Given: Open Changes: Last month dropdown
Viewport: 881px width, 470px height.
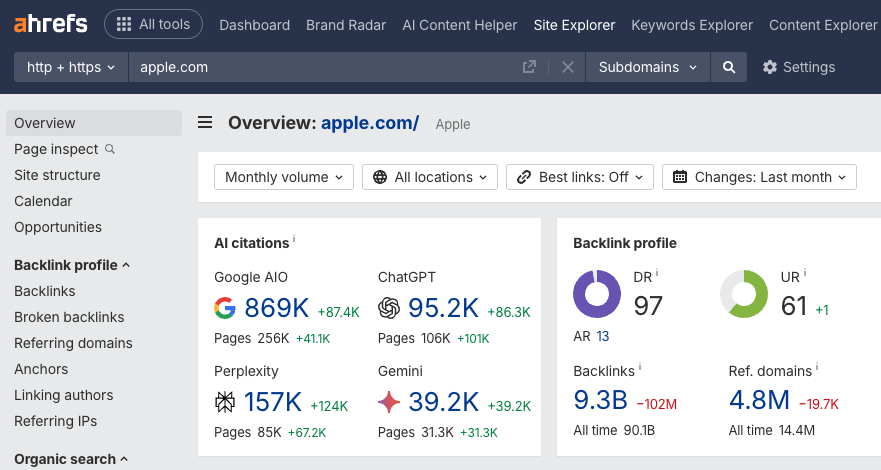Looking at the screenshot, I should point(759,177).
